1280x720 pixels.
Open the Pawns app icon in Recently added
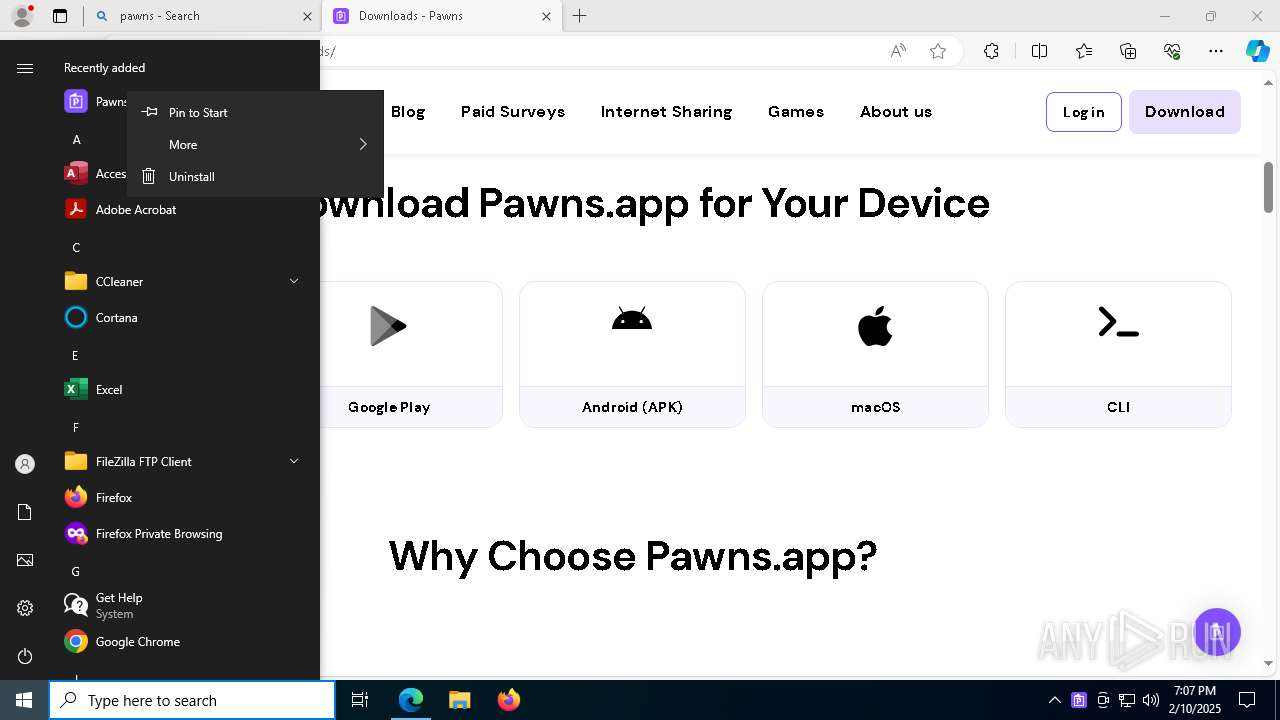click(76, 101)
